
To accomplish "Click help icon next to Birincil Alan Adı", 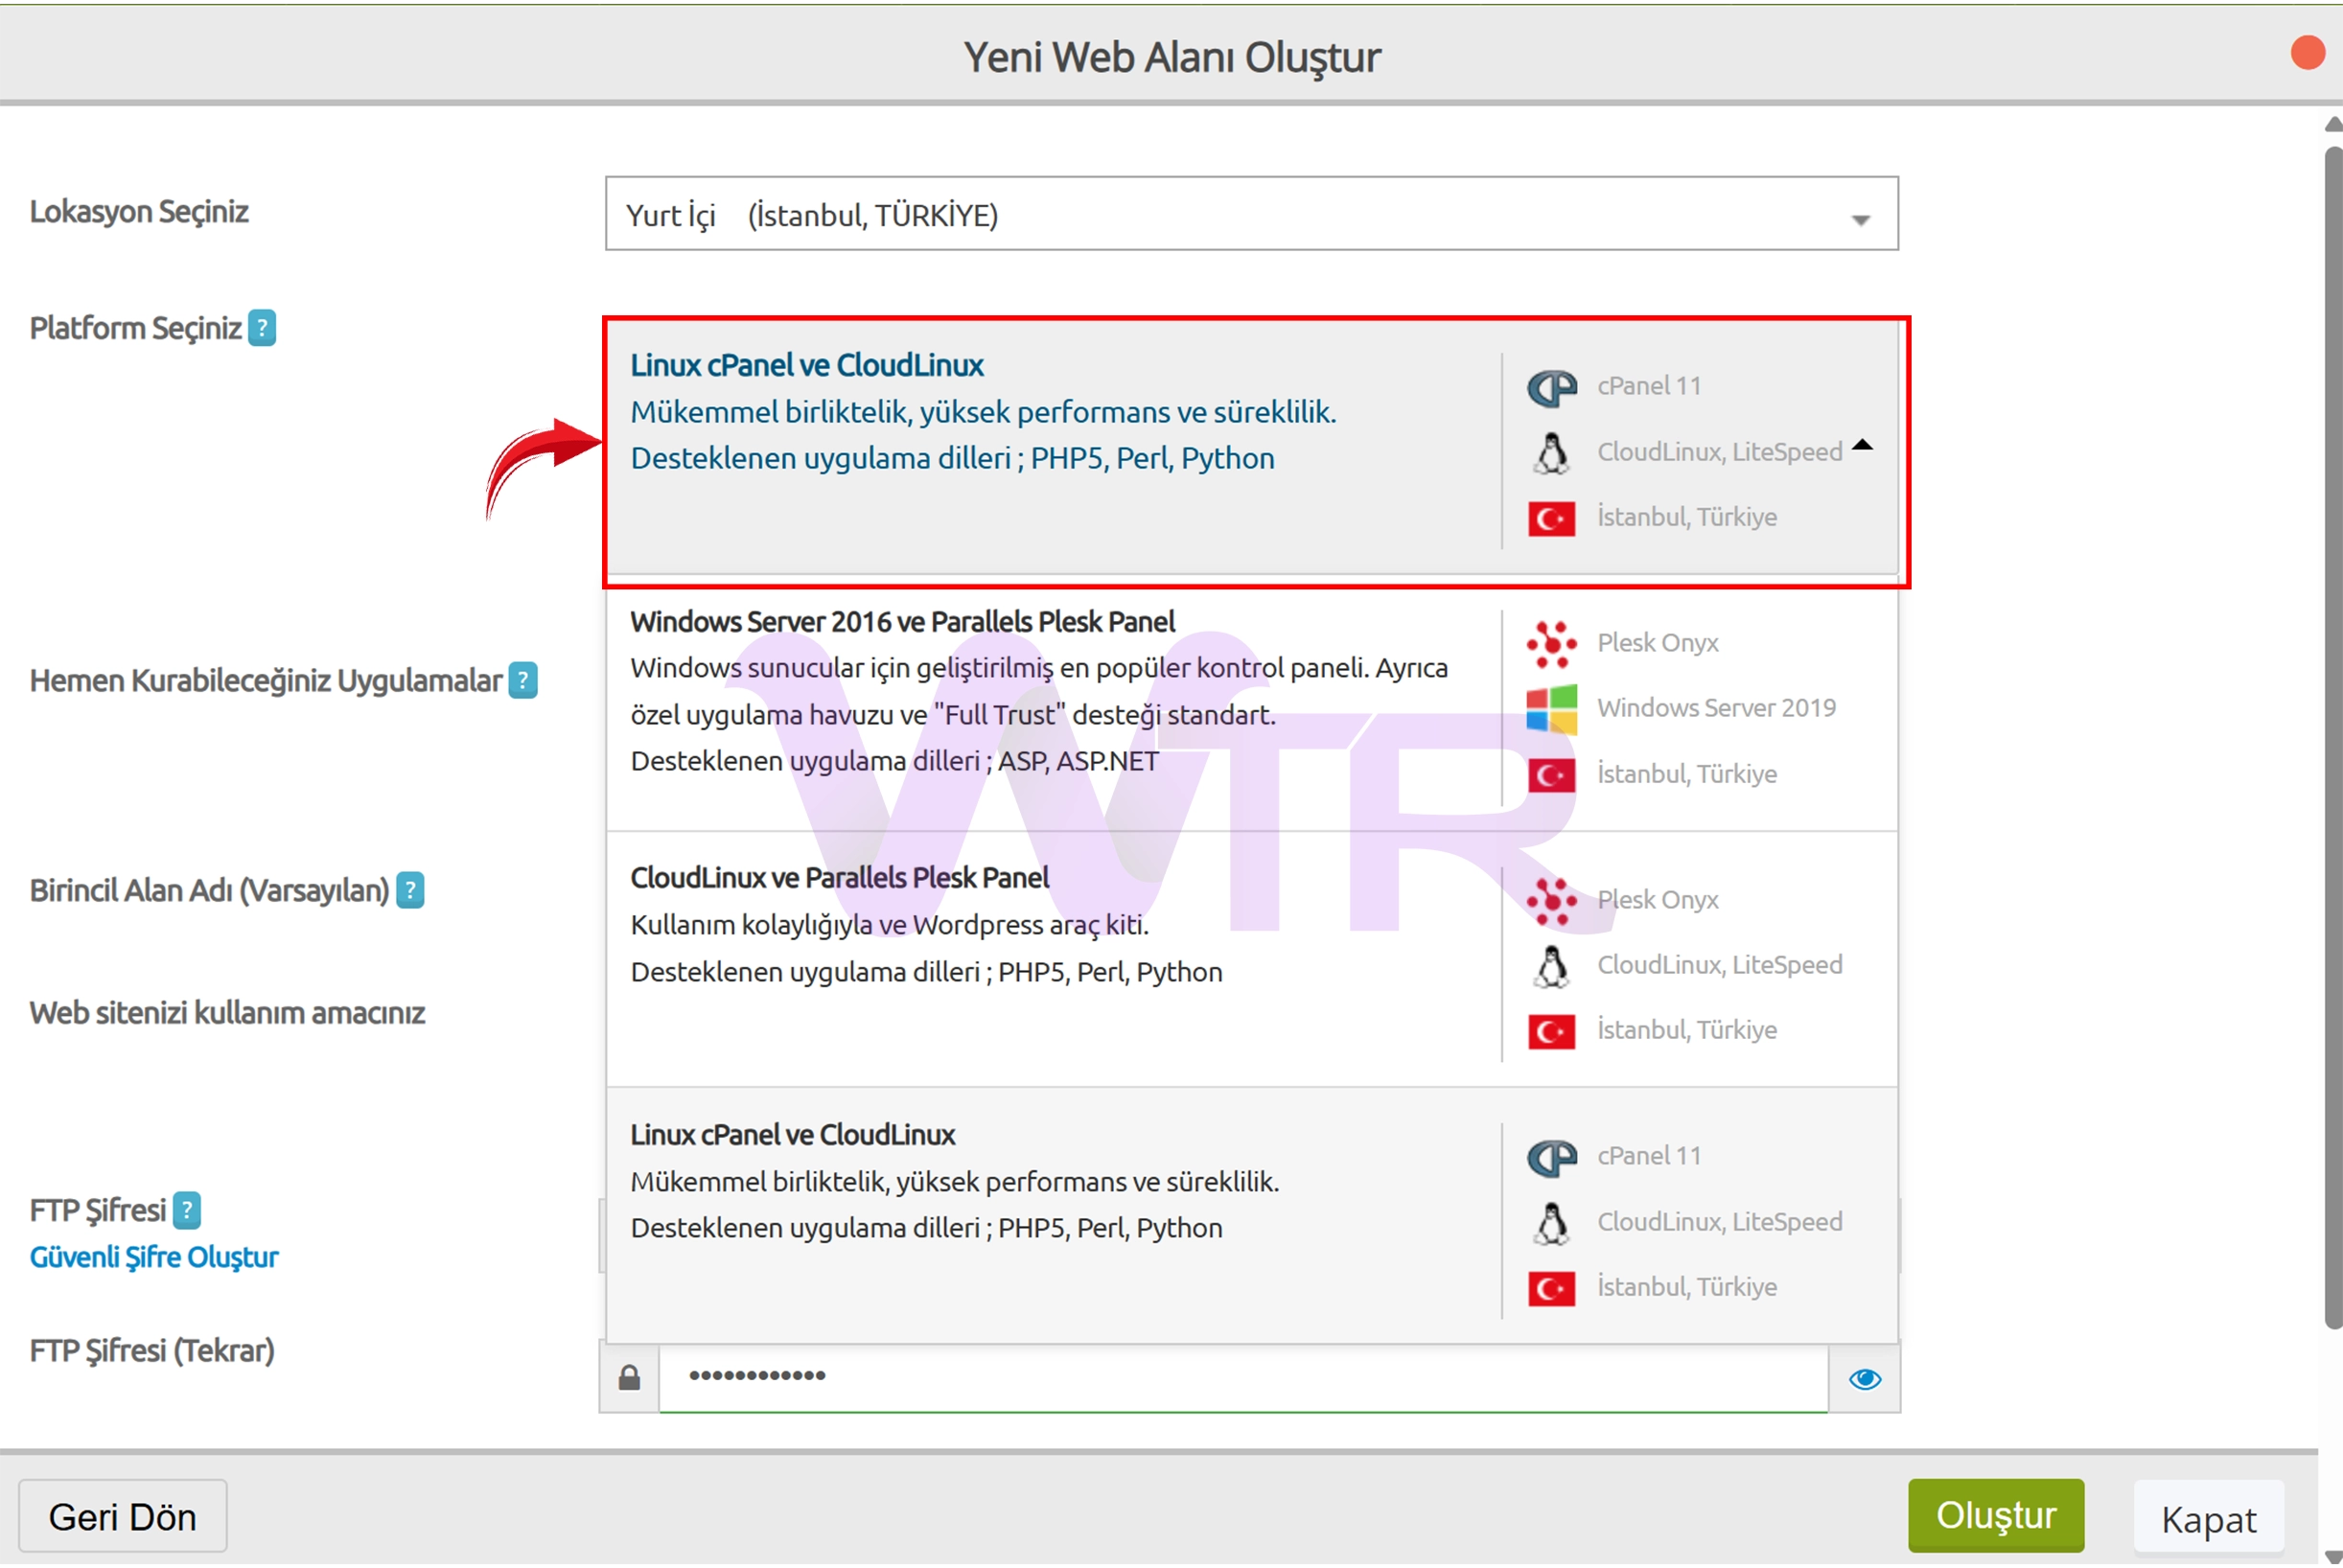I will (x=410, y=890).
